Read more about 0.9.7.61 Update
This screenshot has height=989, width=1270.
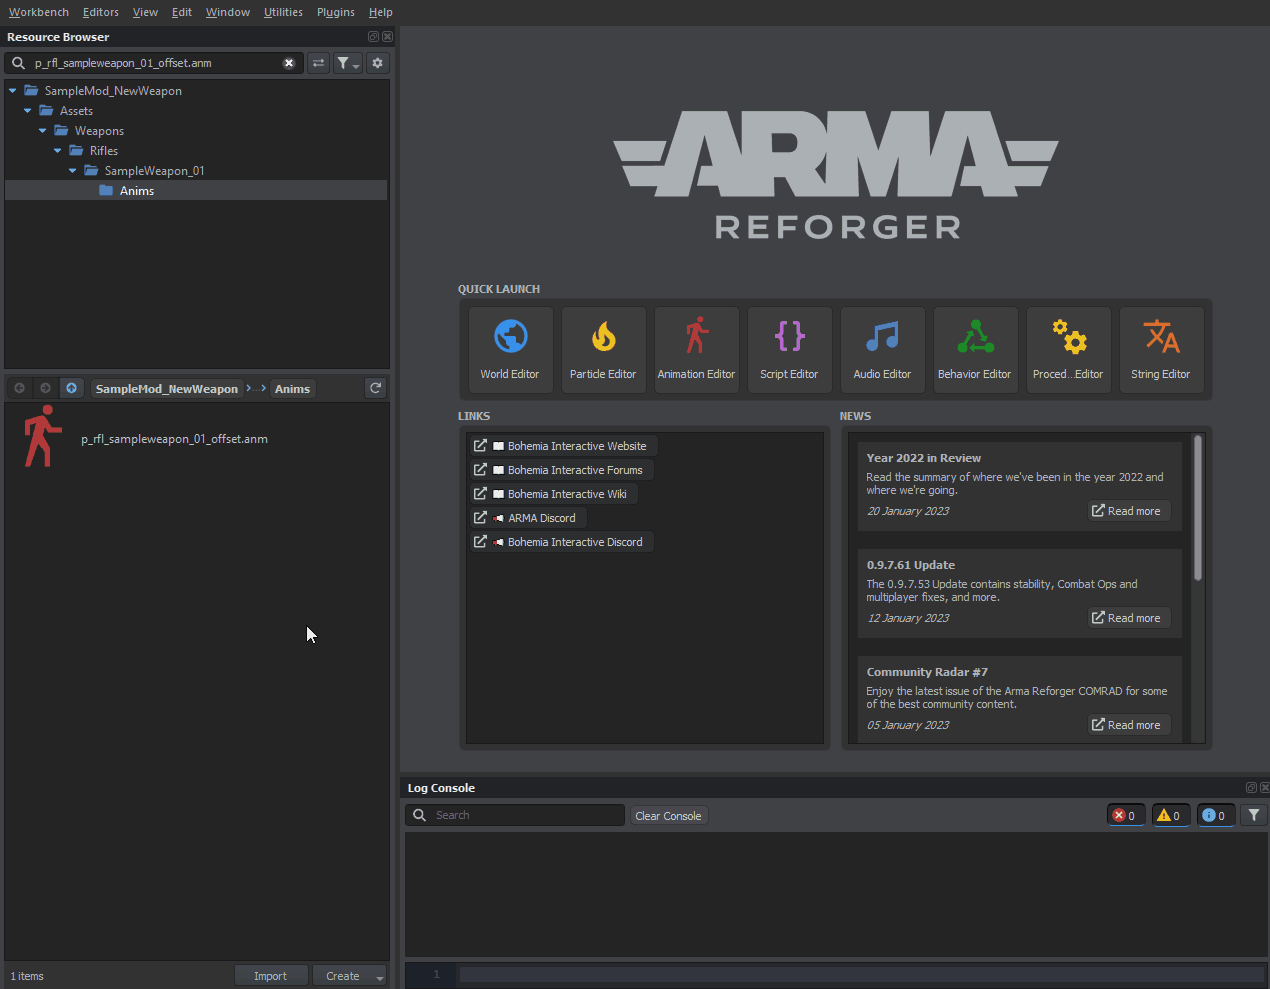(x=1128, y=618)
